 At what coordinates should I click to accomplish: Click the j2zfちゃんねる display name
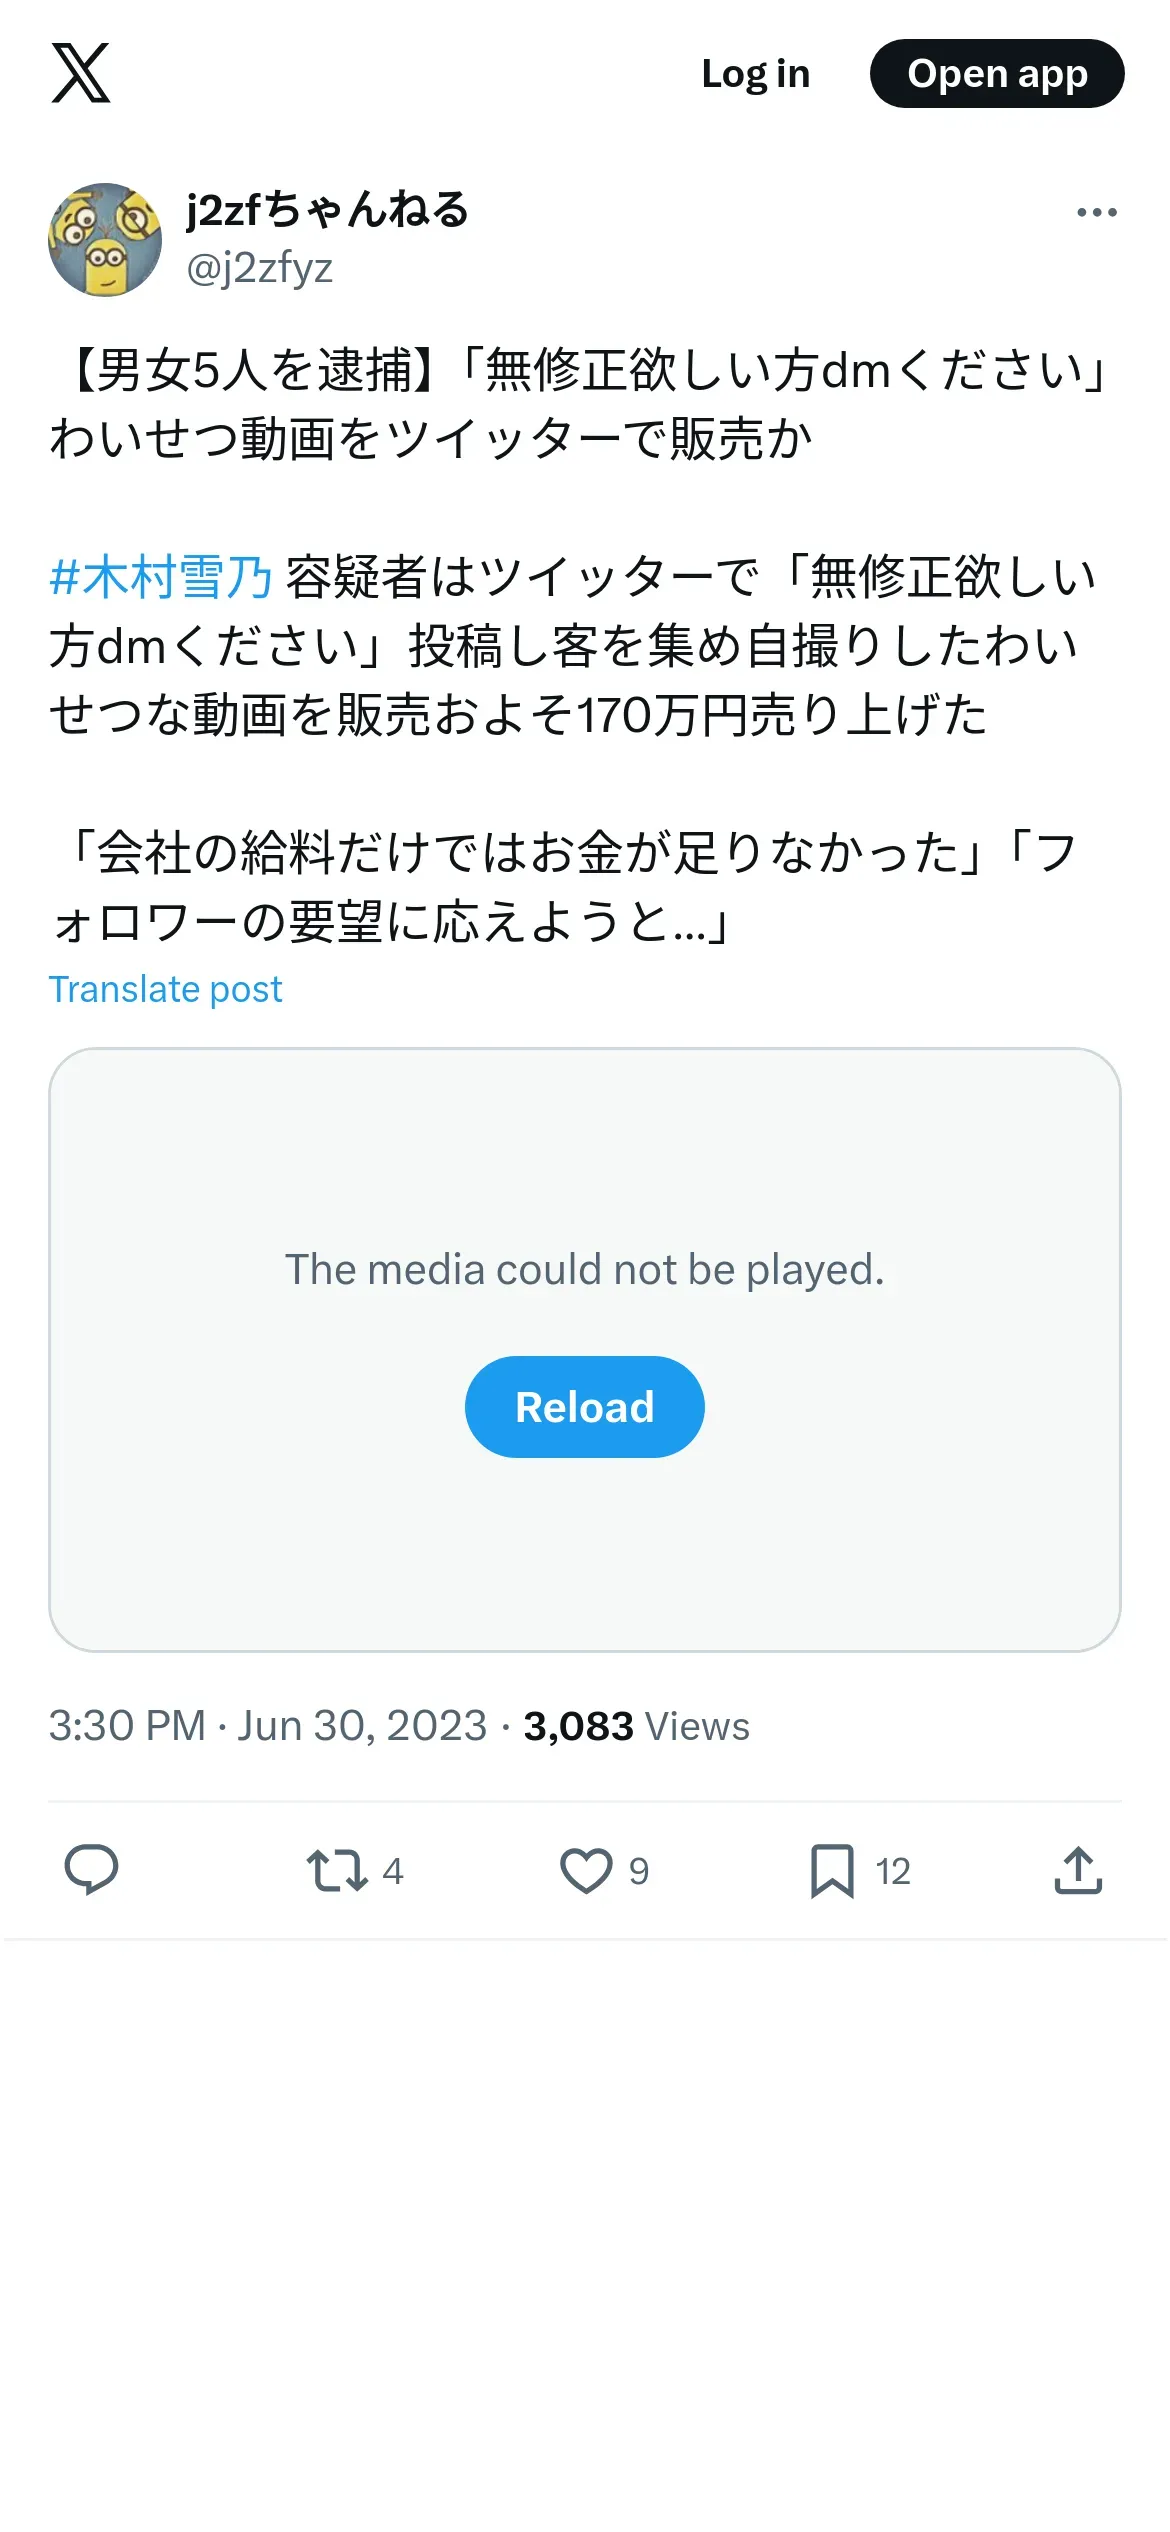(x=327, y=210)
